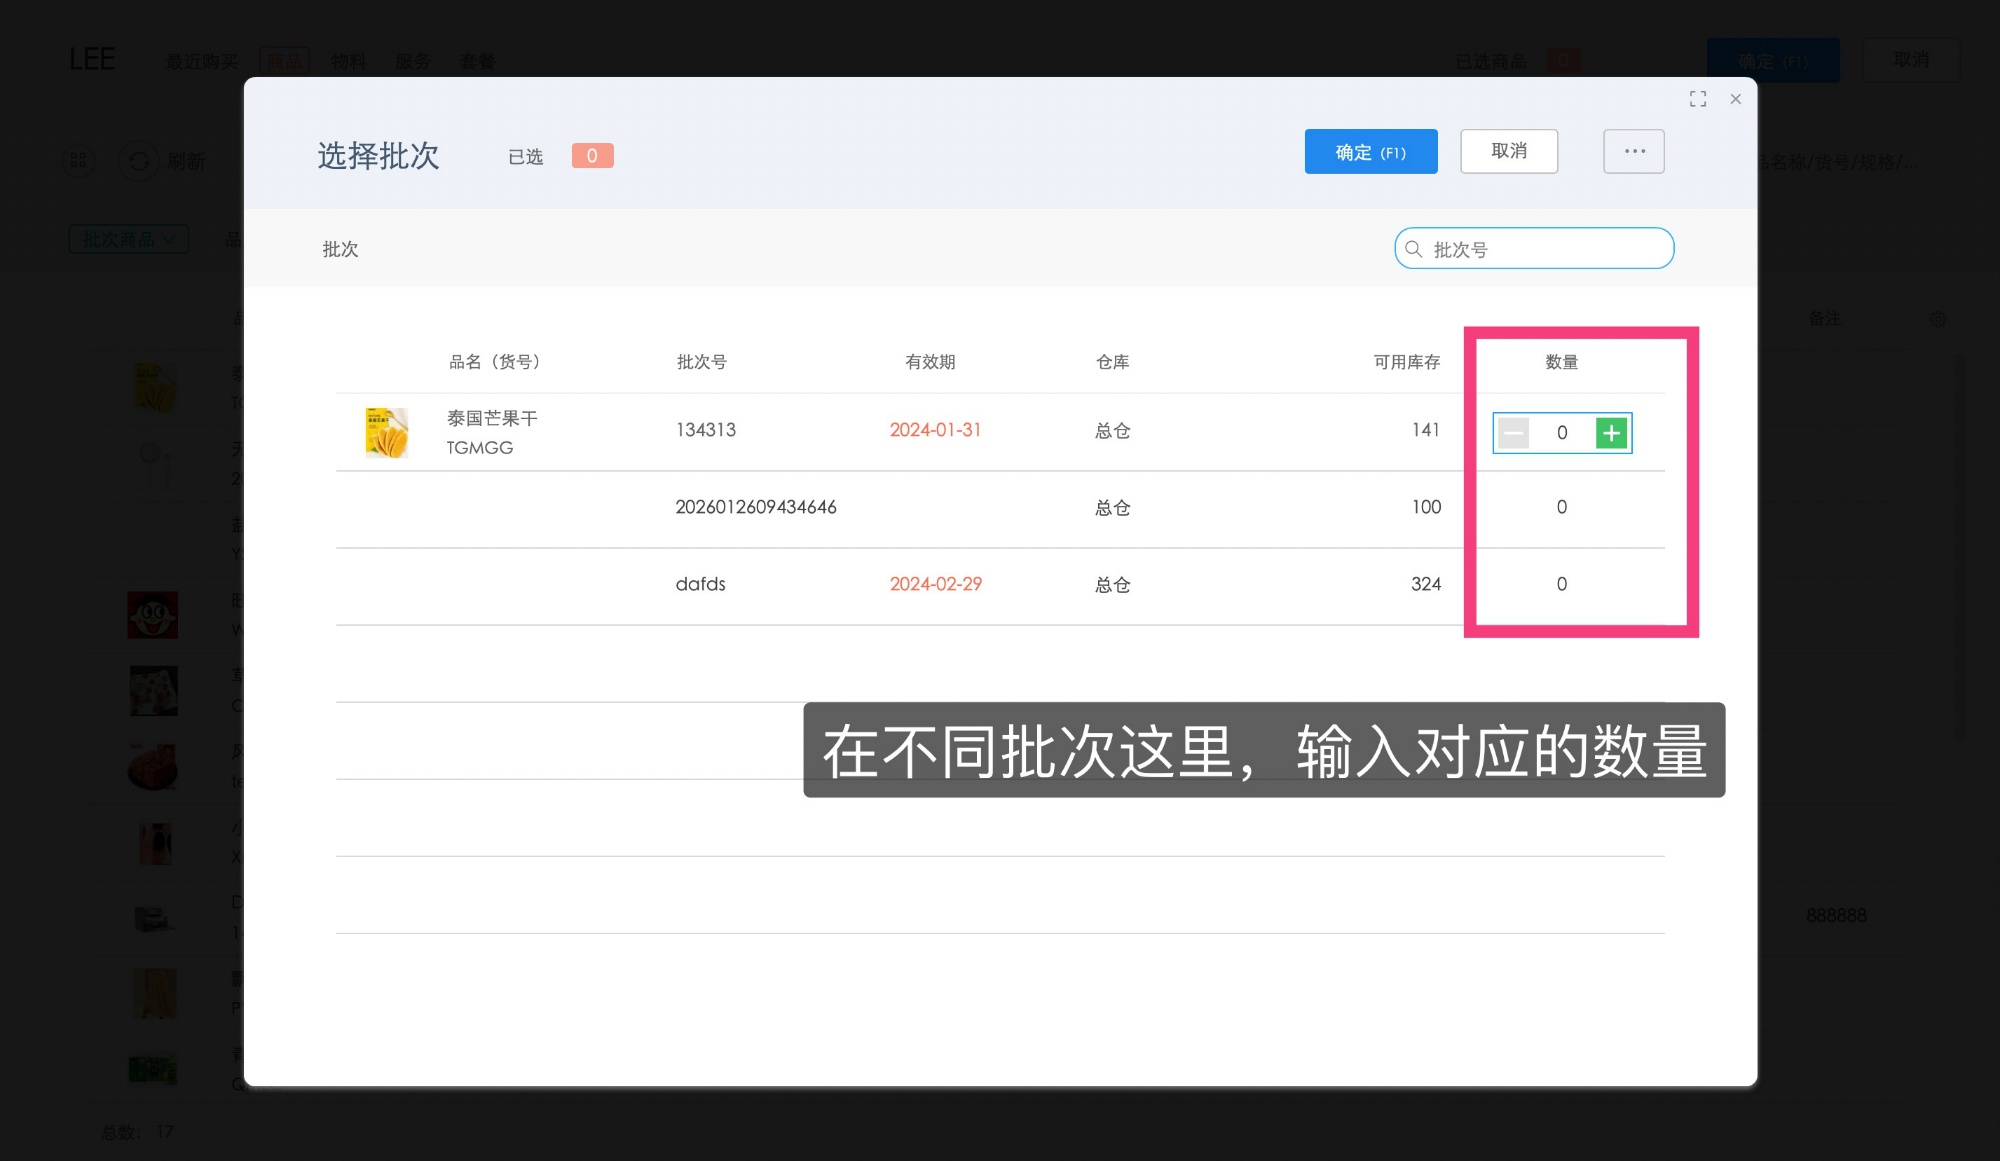Switch to the 服务 tab
The image size is (2000, 1161).
click(413, 61)
